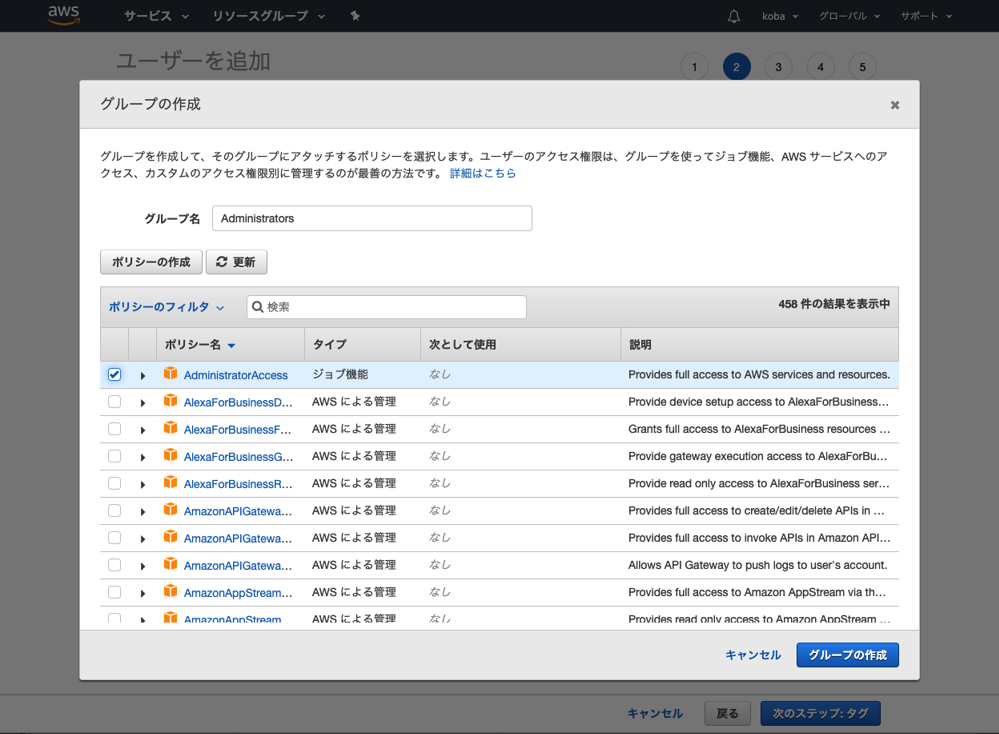Image resolution: width=999 pixels, height=734 pixels.
Task: Click the pin star icon in navbar
Action: click(355, 16)
